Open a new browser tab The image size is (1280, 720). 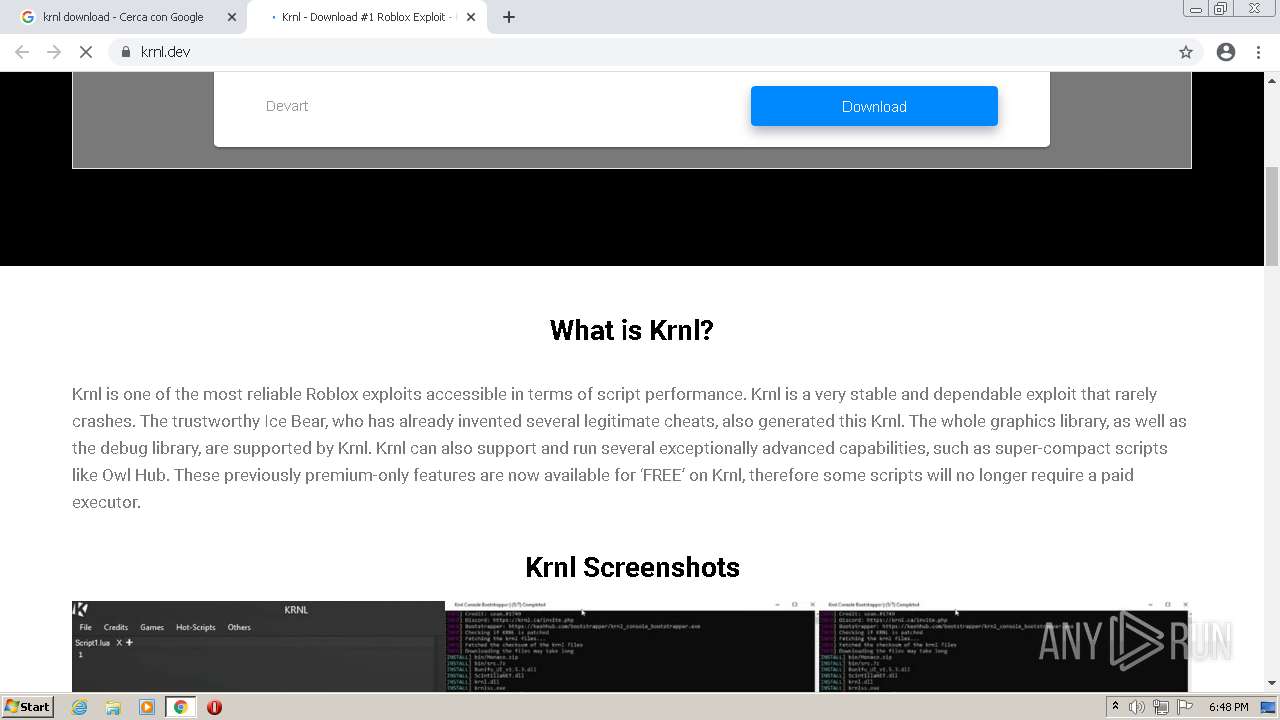click(x=509, y=17)
